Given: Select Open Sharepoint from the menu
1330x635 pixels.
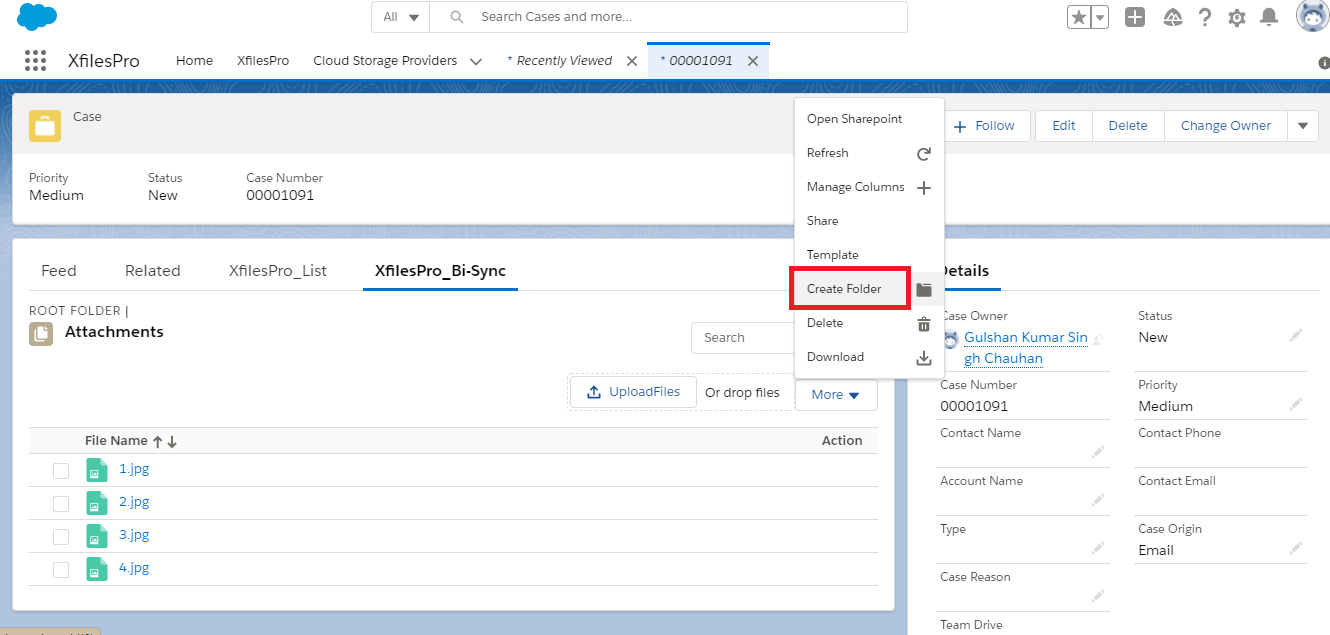Looking at the screenshot, I should pyautogui.click(x=869, y=119).
